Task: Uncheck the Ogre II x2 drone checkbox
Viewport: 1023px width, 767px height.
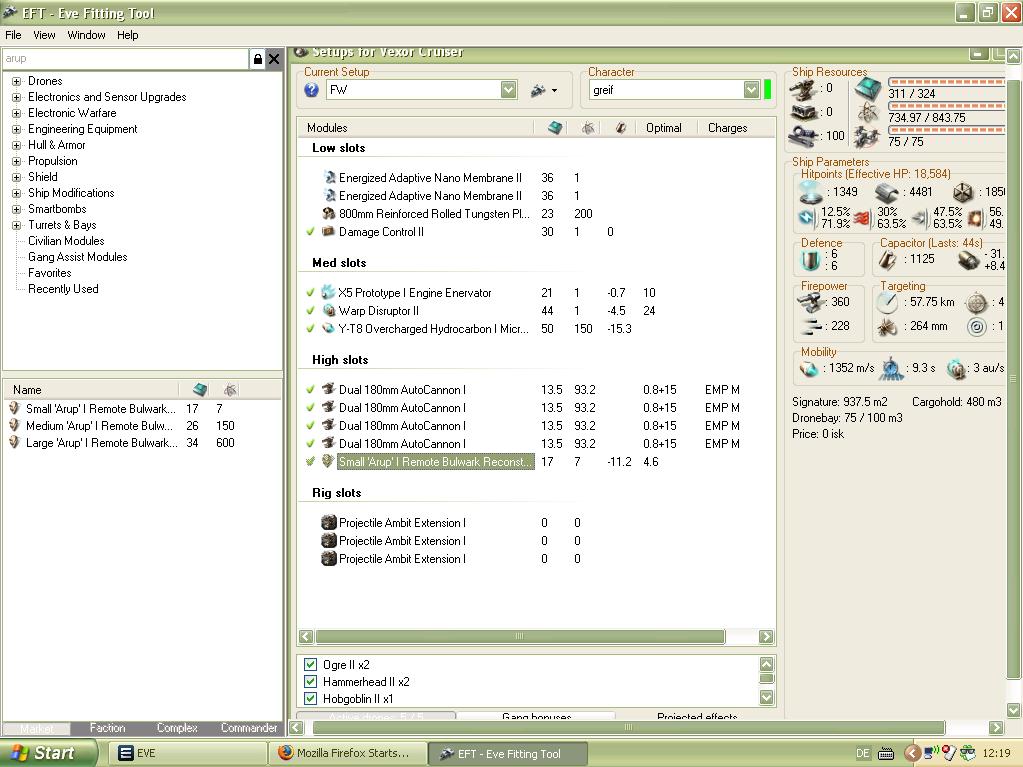Action: coord(311,665)
